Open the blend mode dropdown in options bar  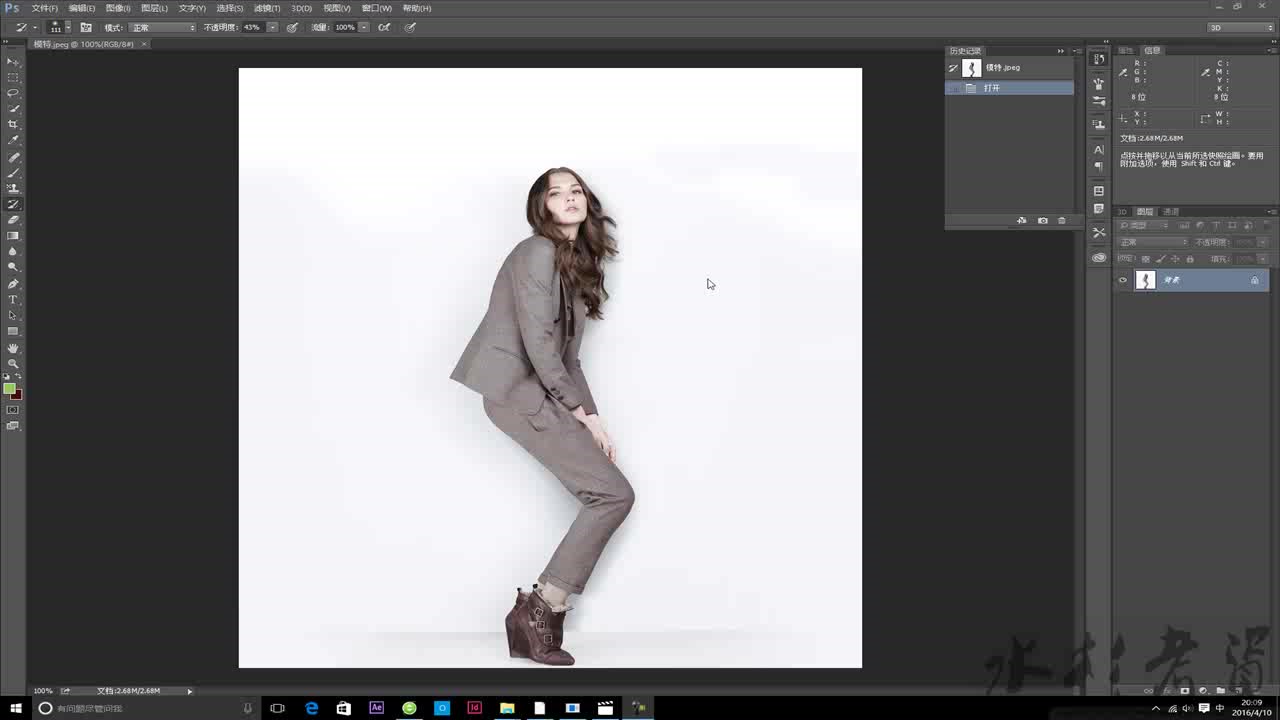coord(162,27)
